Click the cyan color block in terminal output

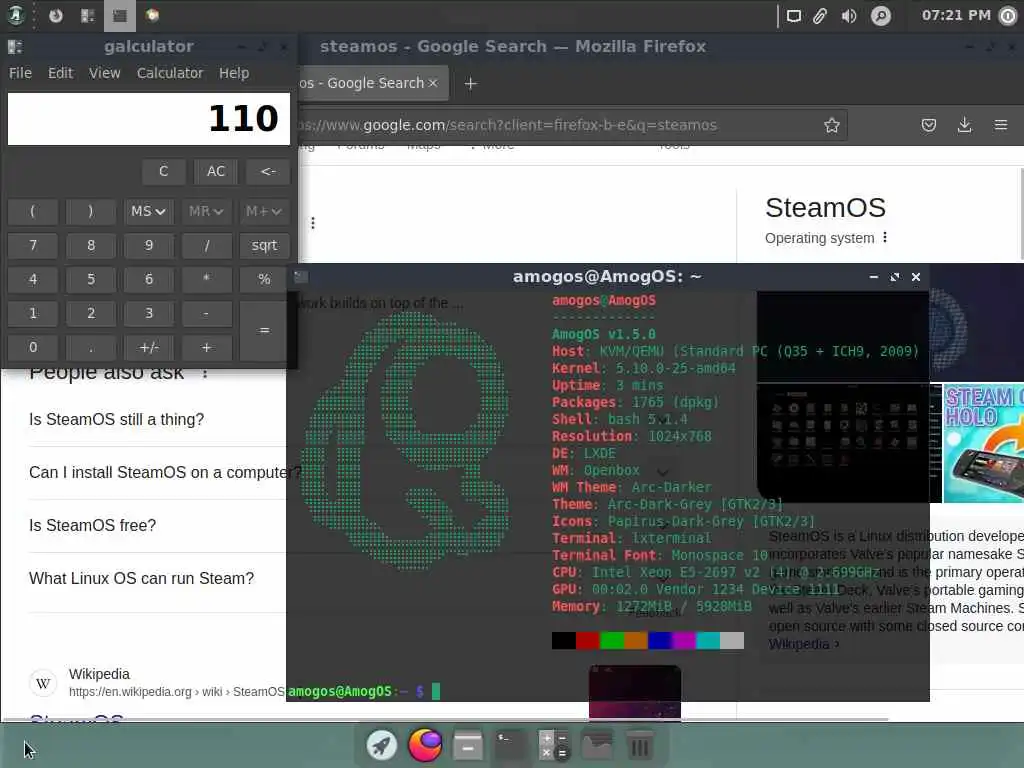[708, 641]
